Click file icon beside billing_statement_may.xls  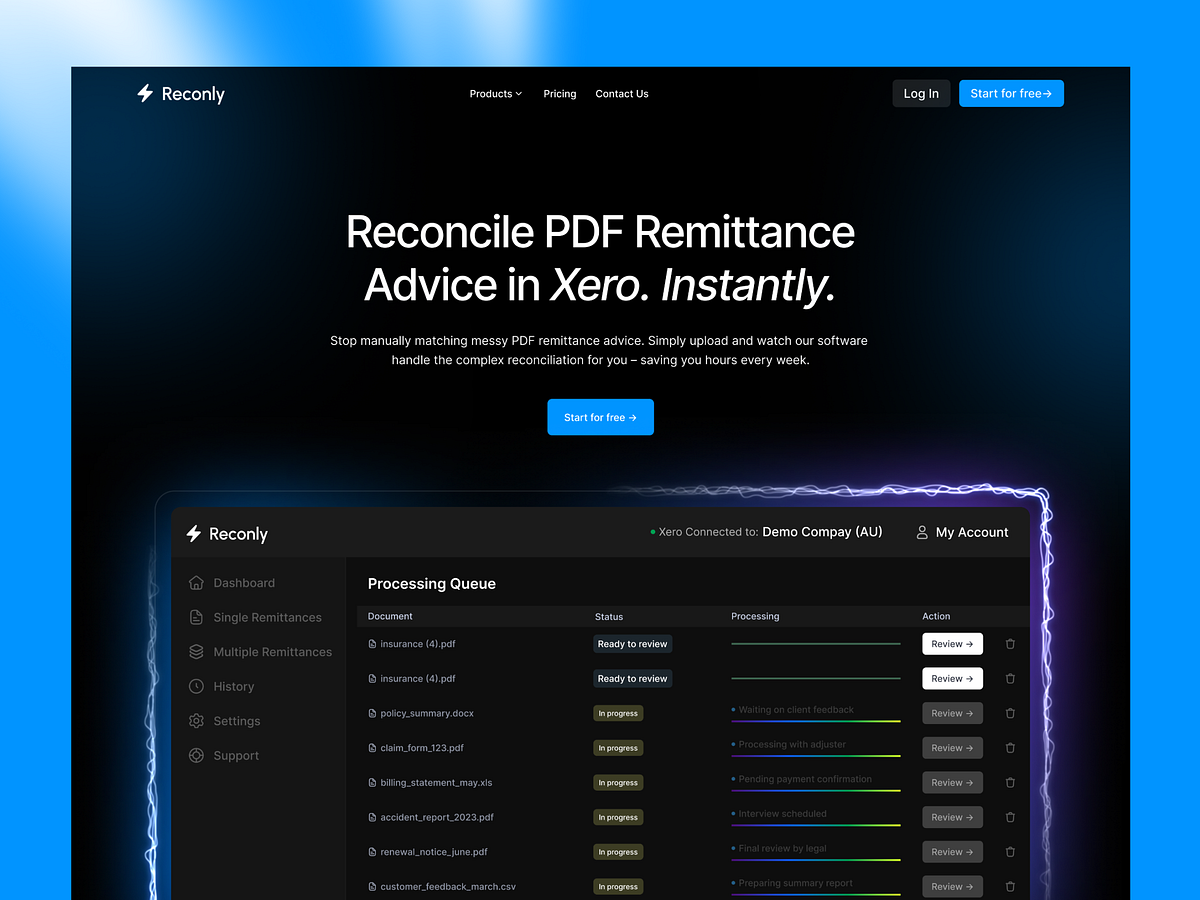tap(373, 783)
